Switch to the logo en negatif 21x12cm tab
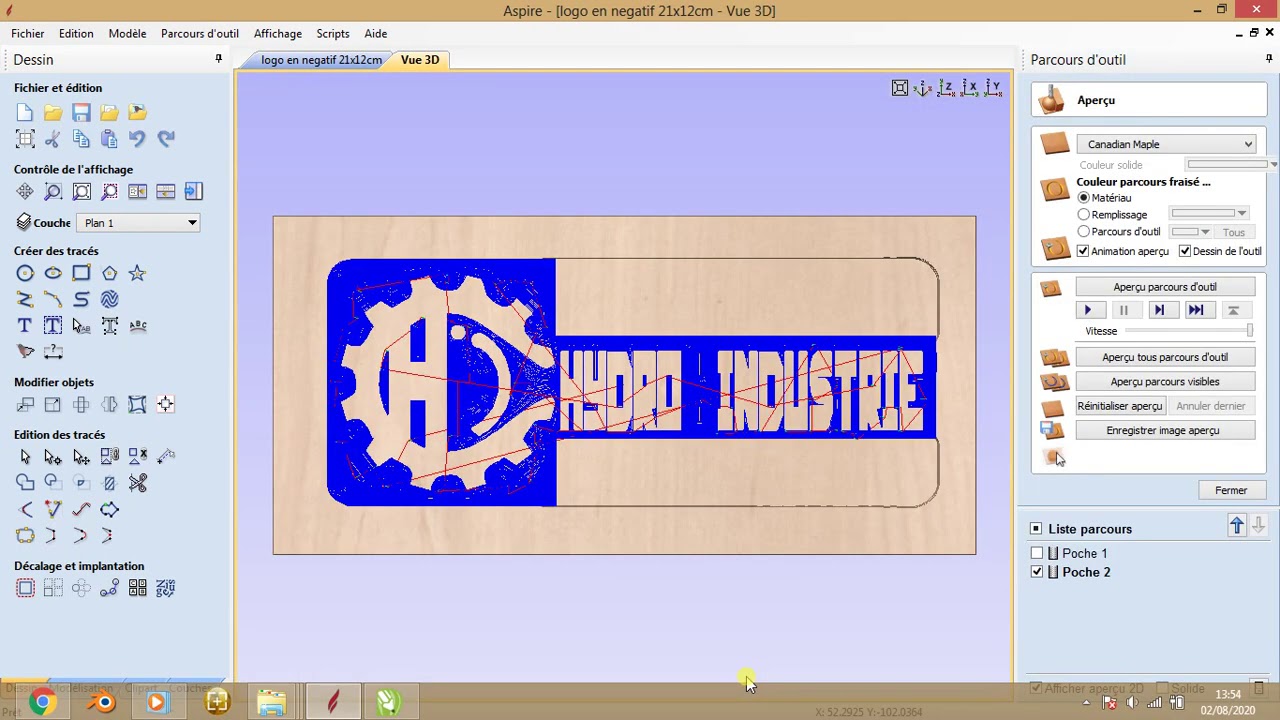The width and height of the screenshot is (1280, 720). [x=321, y=60]
